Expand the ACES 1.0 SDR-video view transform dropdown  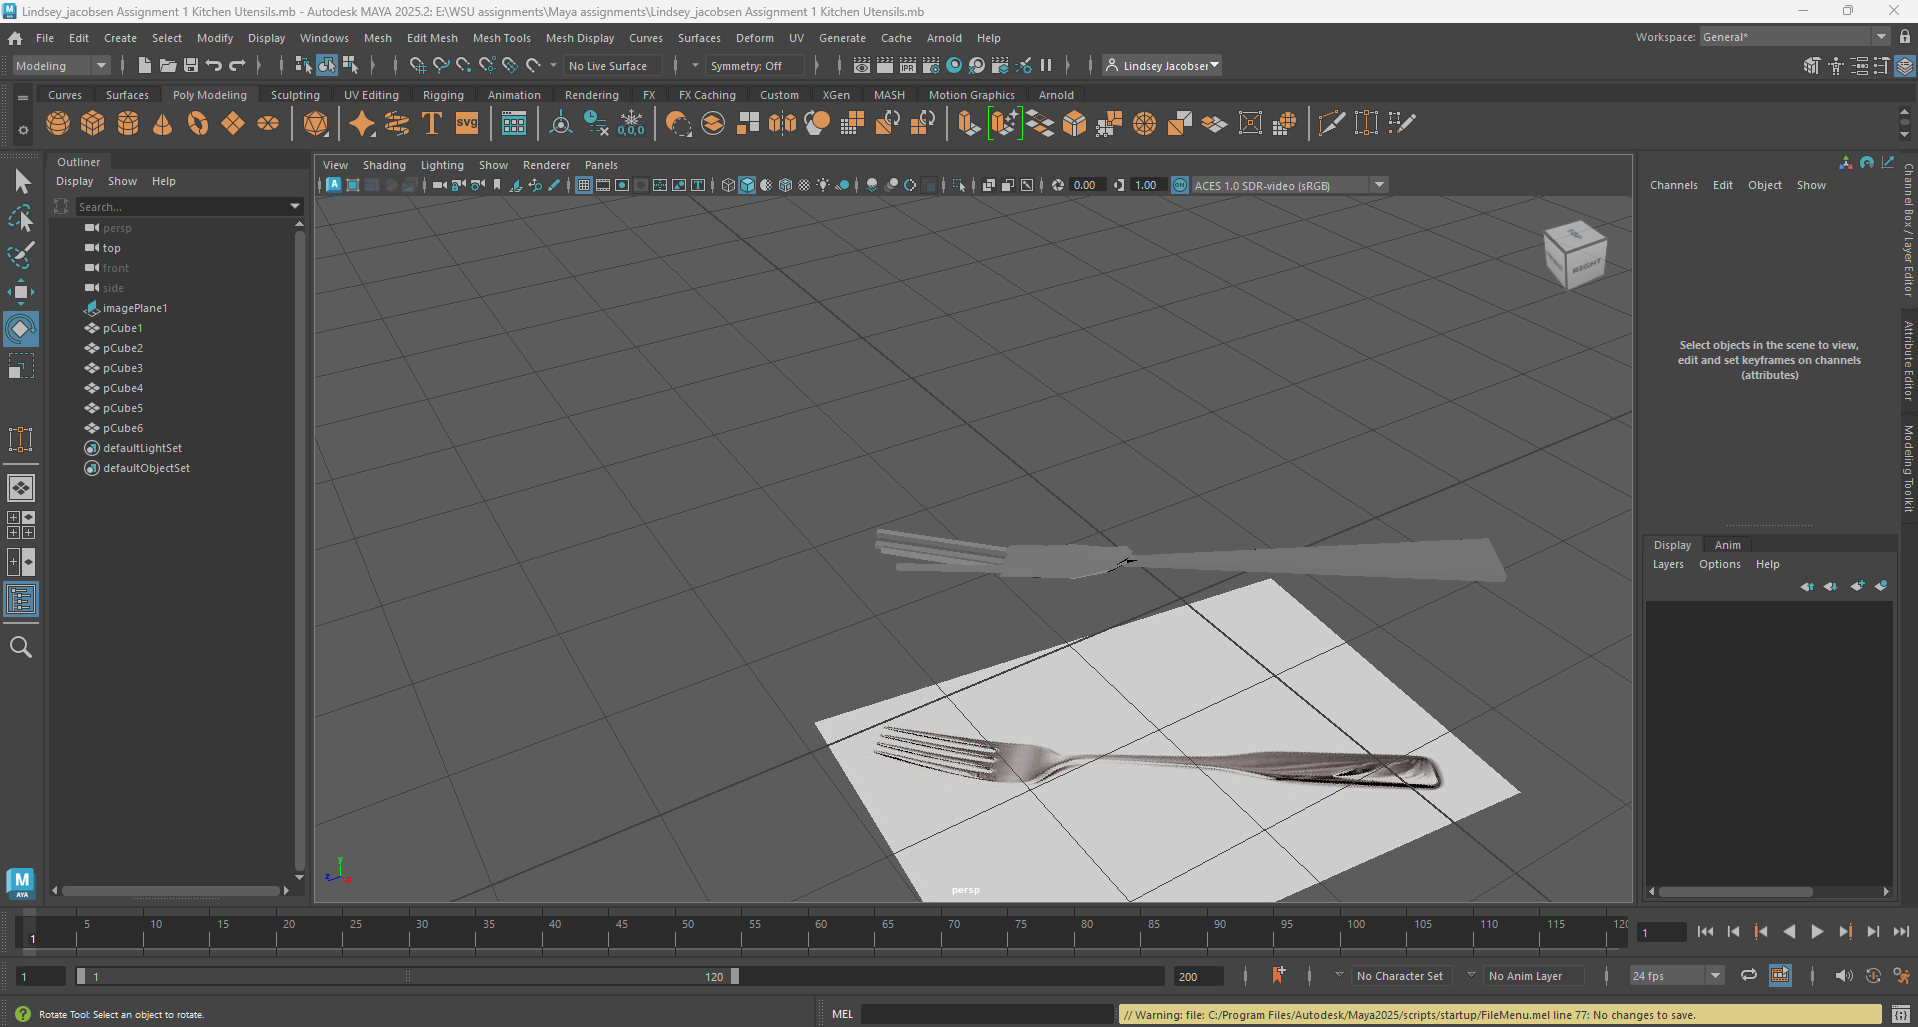point(1379,185)
